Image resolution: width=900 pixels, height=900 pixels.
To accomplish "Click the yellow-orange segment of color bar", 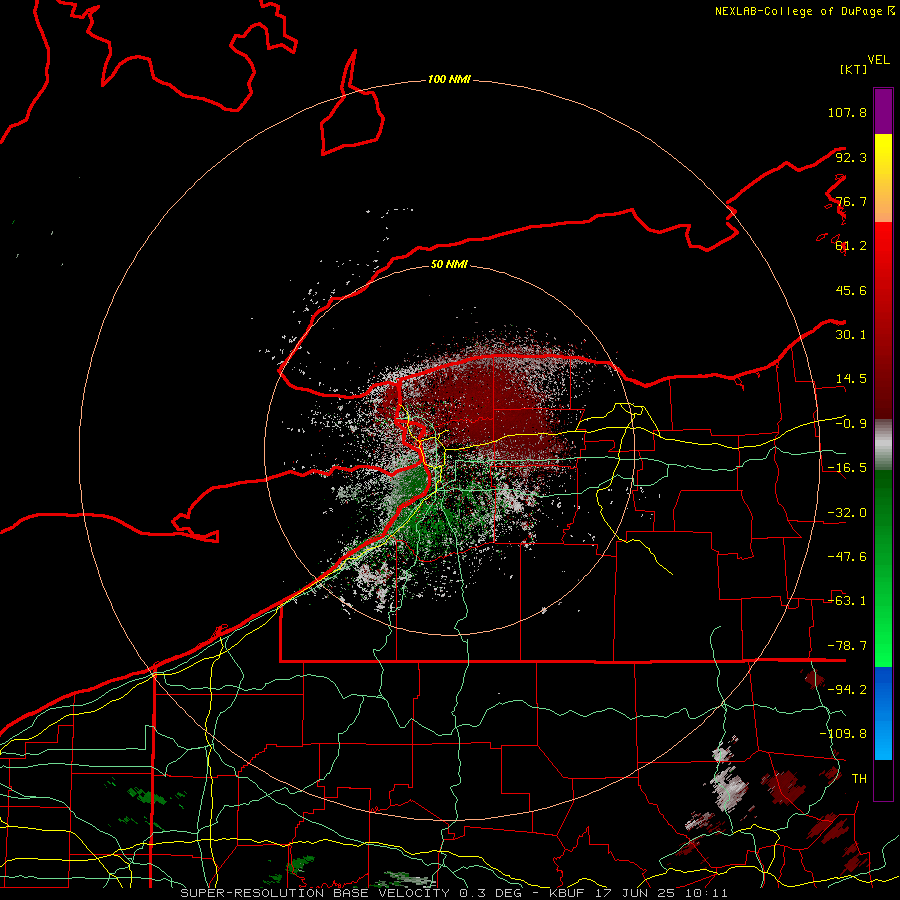I will coord(883,178).
